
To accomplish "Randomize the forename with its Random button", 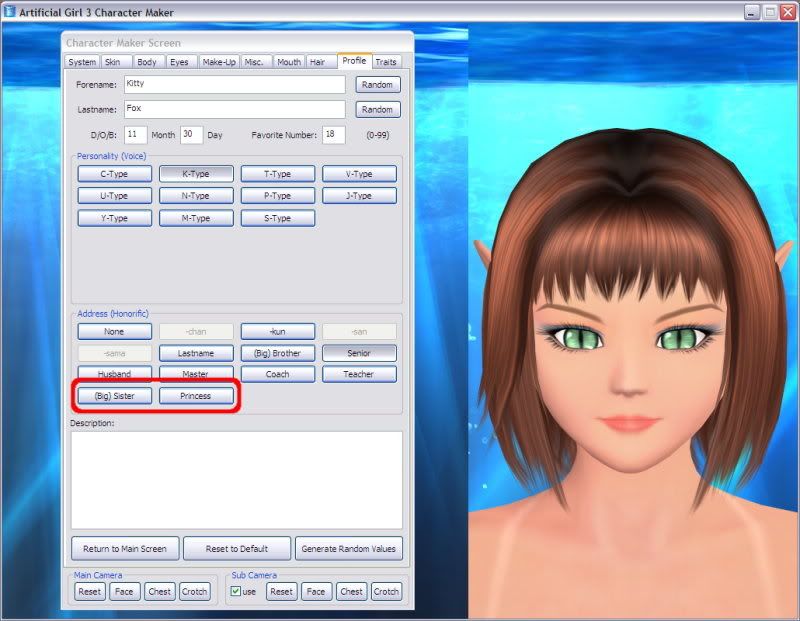I will [x=378, y=85].
